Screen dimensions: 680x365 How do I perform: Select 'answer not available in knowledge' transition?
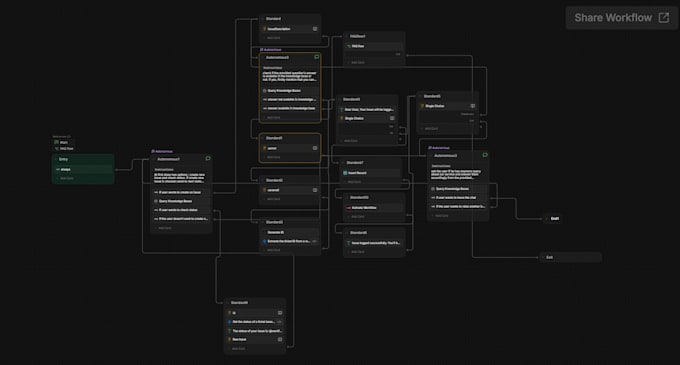[x=290, y=99]
